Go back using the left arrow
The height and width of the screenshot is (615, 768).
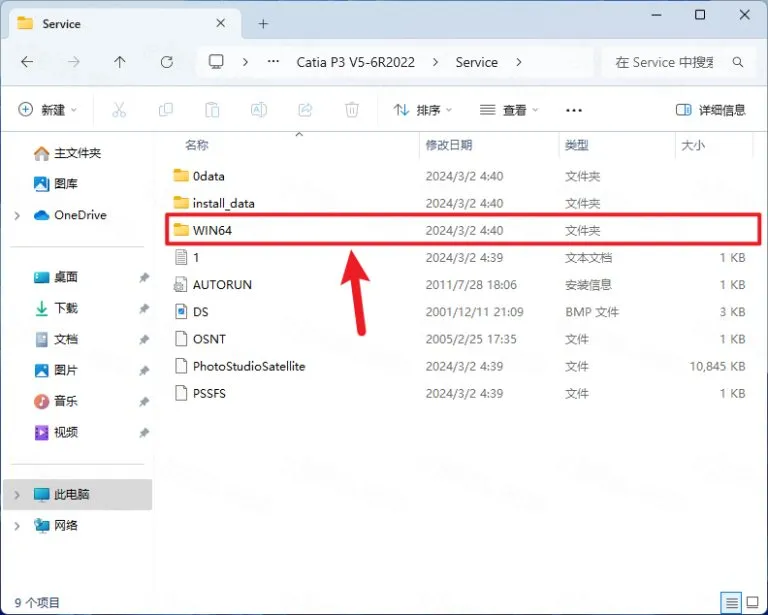pos(27,62)
